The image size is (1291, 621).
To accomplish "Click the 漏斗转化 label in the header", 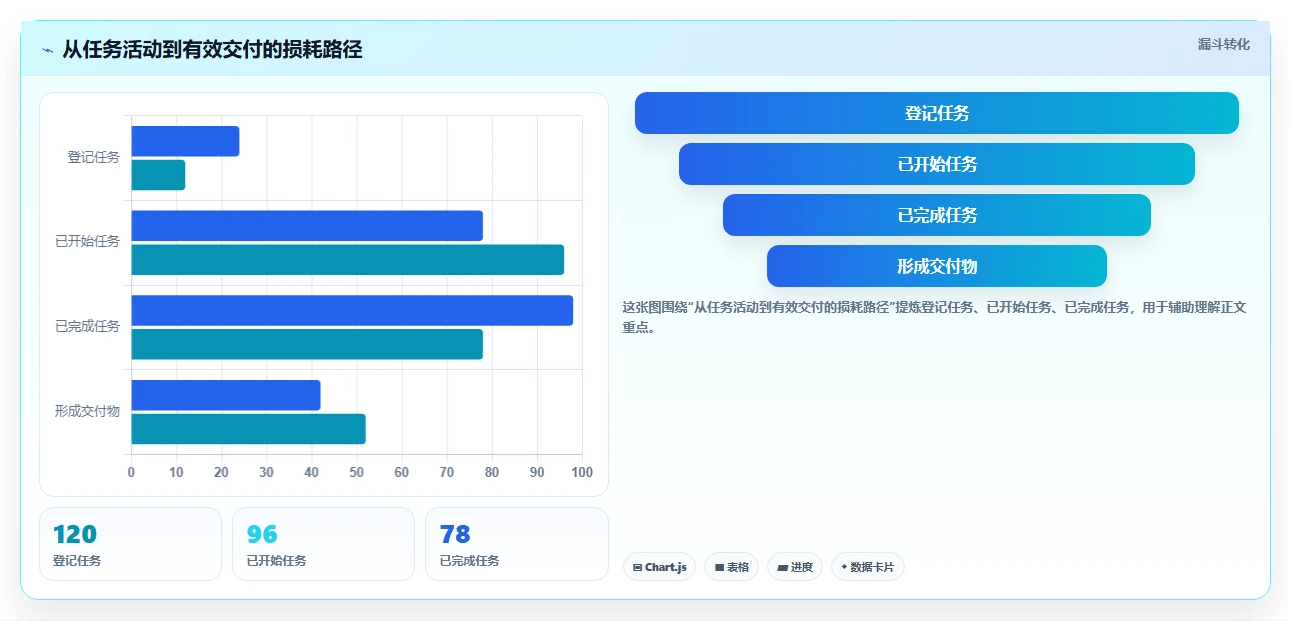I will (1223, 44).
